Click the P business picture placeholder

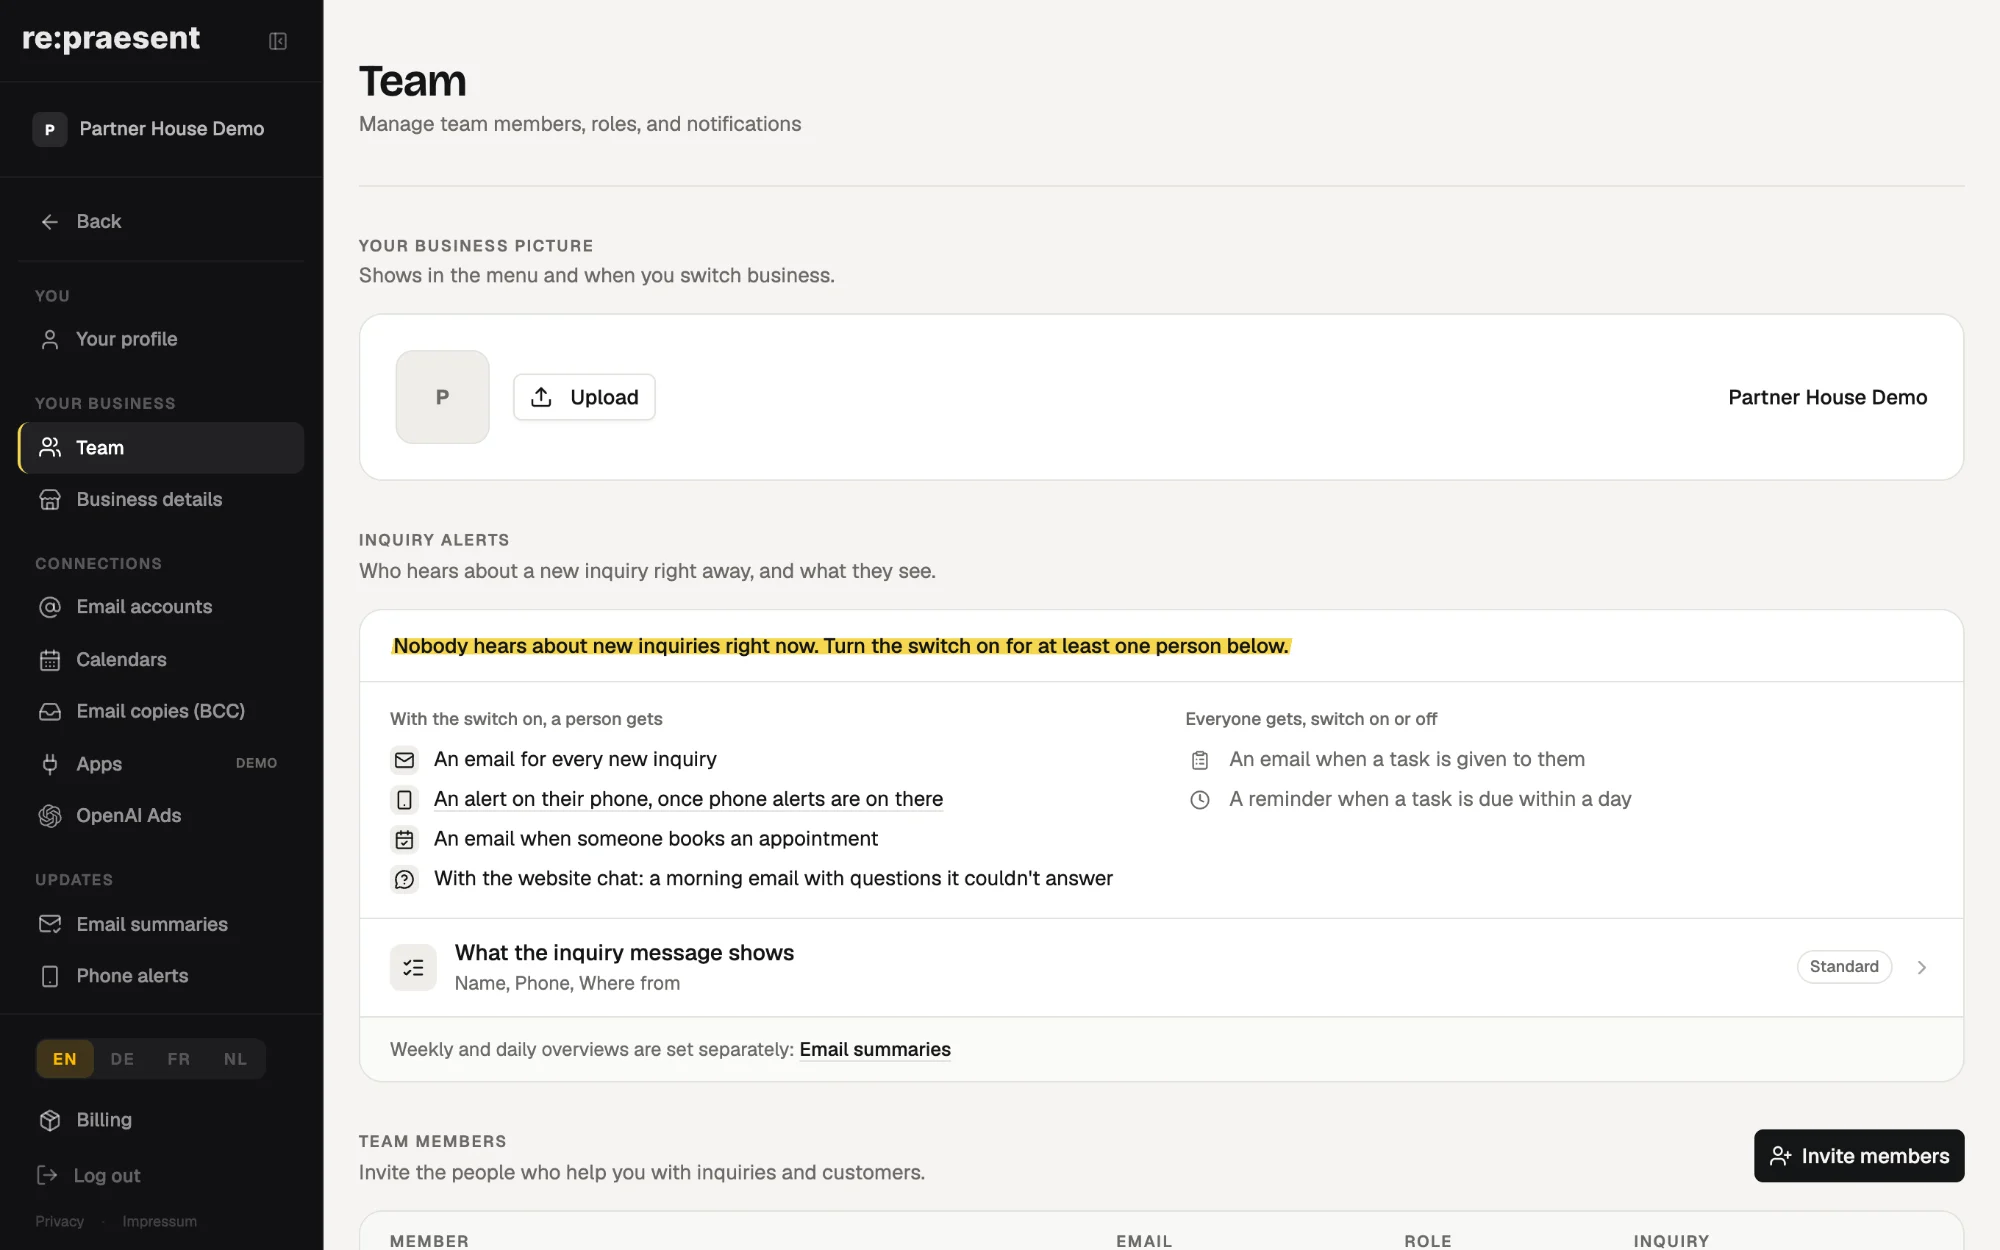(442, 397)
